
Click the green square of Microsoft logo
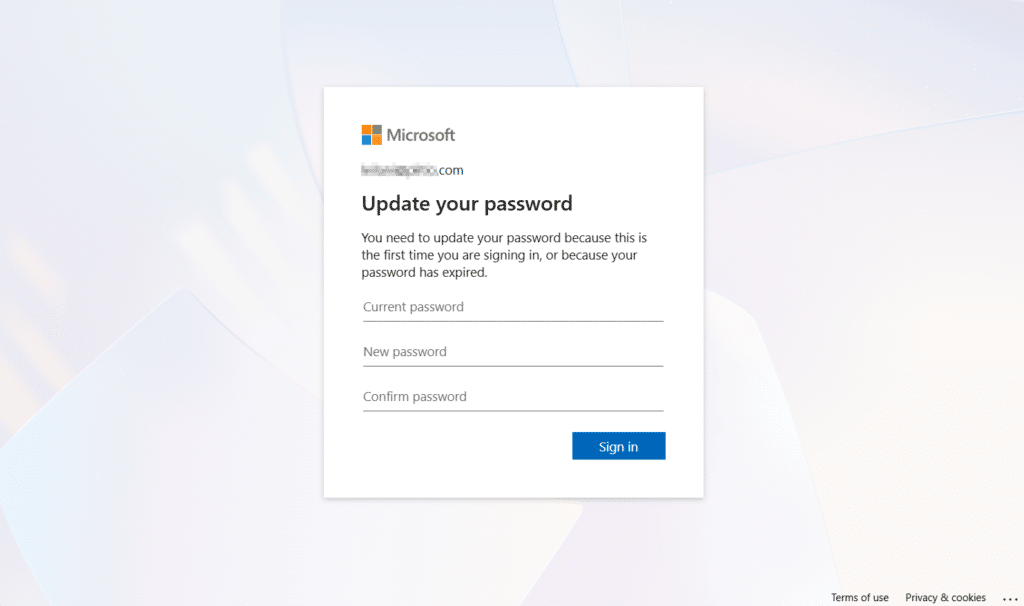click(377, 129)
